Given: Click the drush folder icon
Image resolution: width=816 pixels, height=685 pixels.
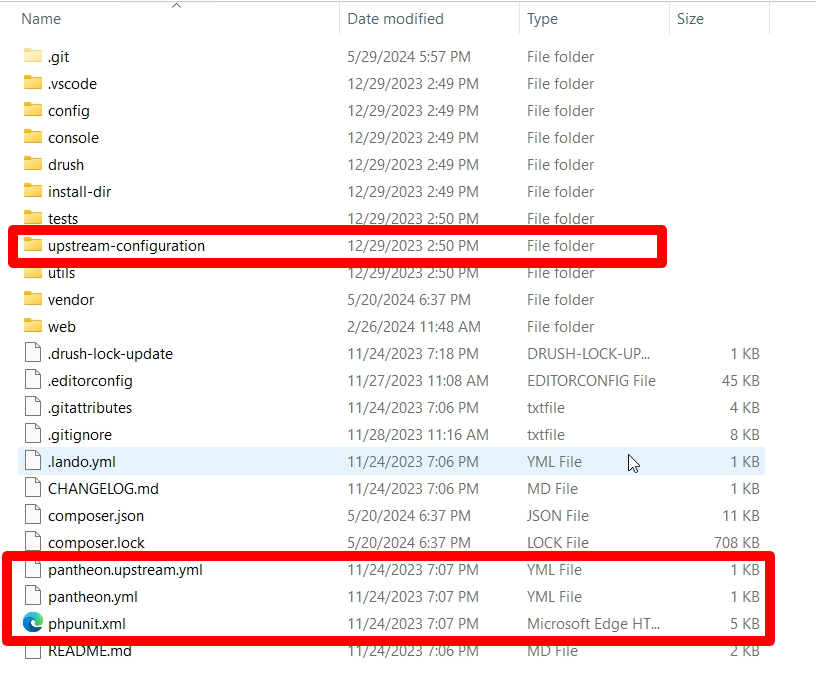Looking at the screenshot, I should coord(33,164).
